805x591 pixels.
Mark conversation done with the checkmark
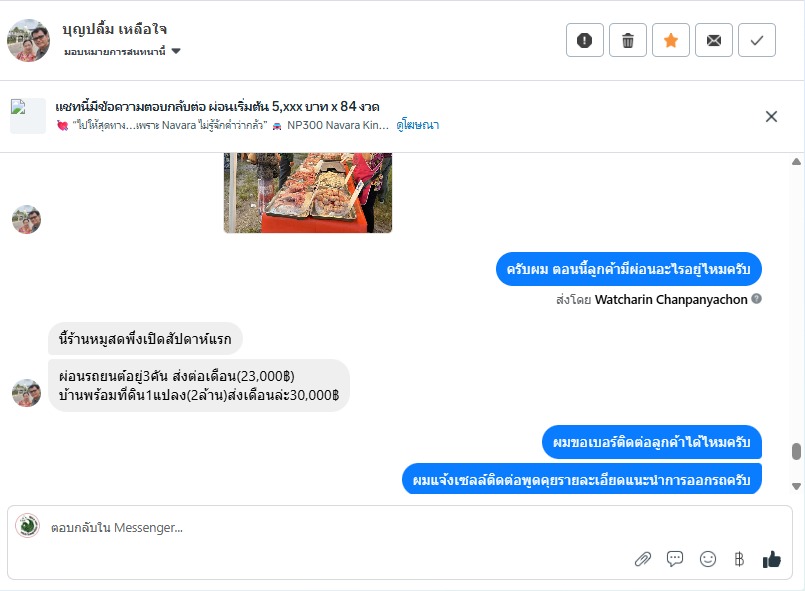(x=757, y=40)
